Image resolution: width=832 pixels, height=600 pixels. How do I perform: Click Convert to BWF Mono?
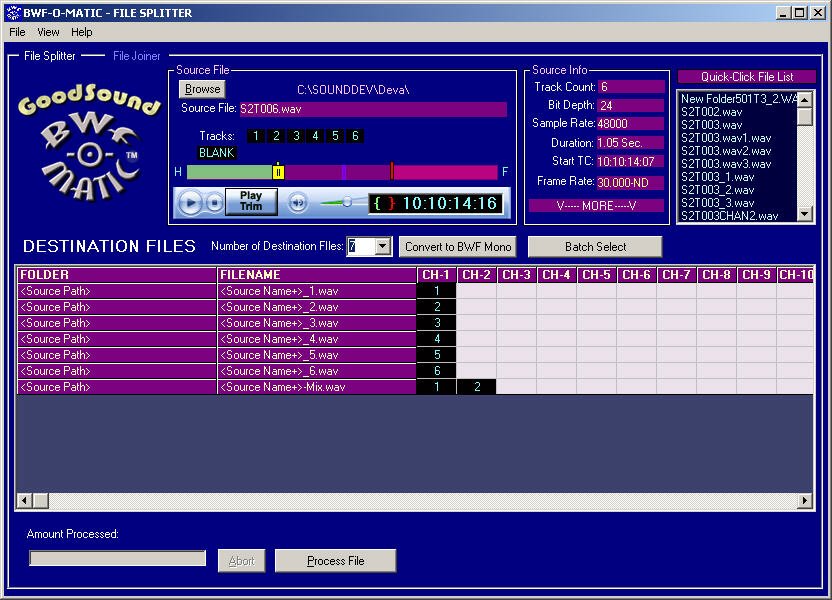tap(458, 247)
